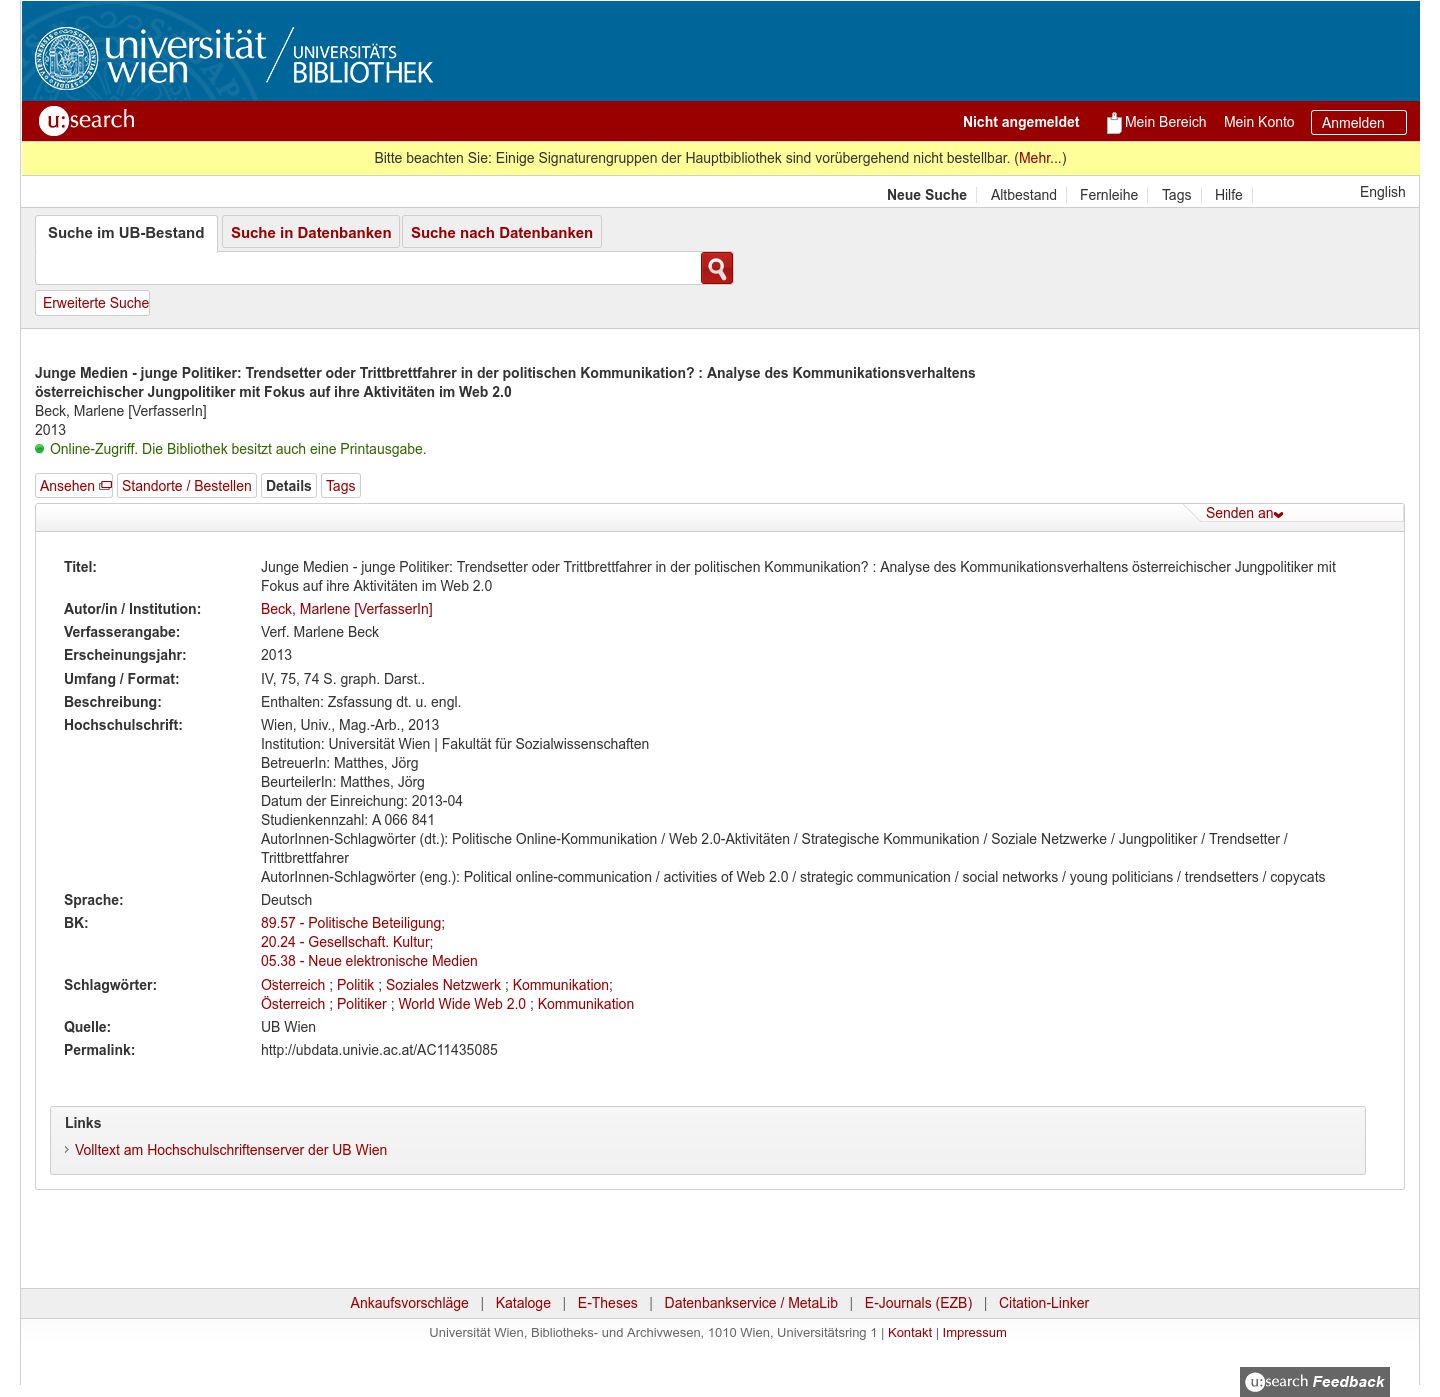The width and height of the screenshot is (1440, 1397).
Task: Open the Tags tab of the record
Action: click(341, 486)
